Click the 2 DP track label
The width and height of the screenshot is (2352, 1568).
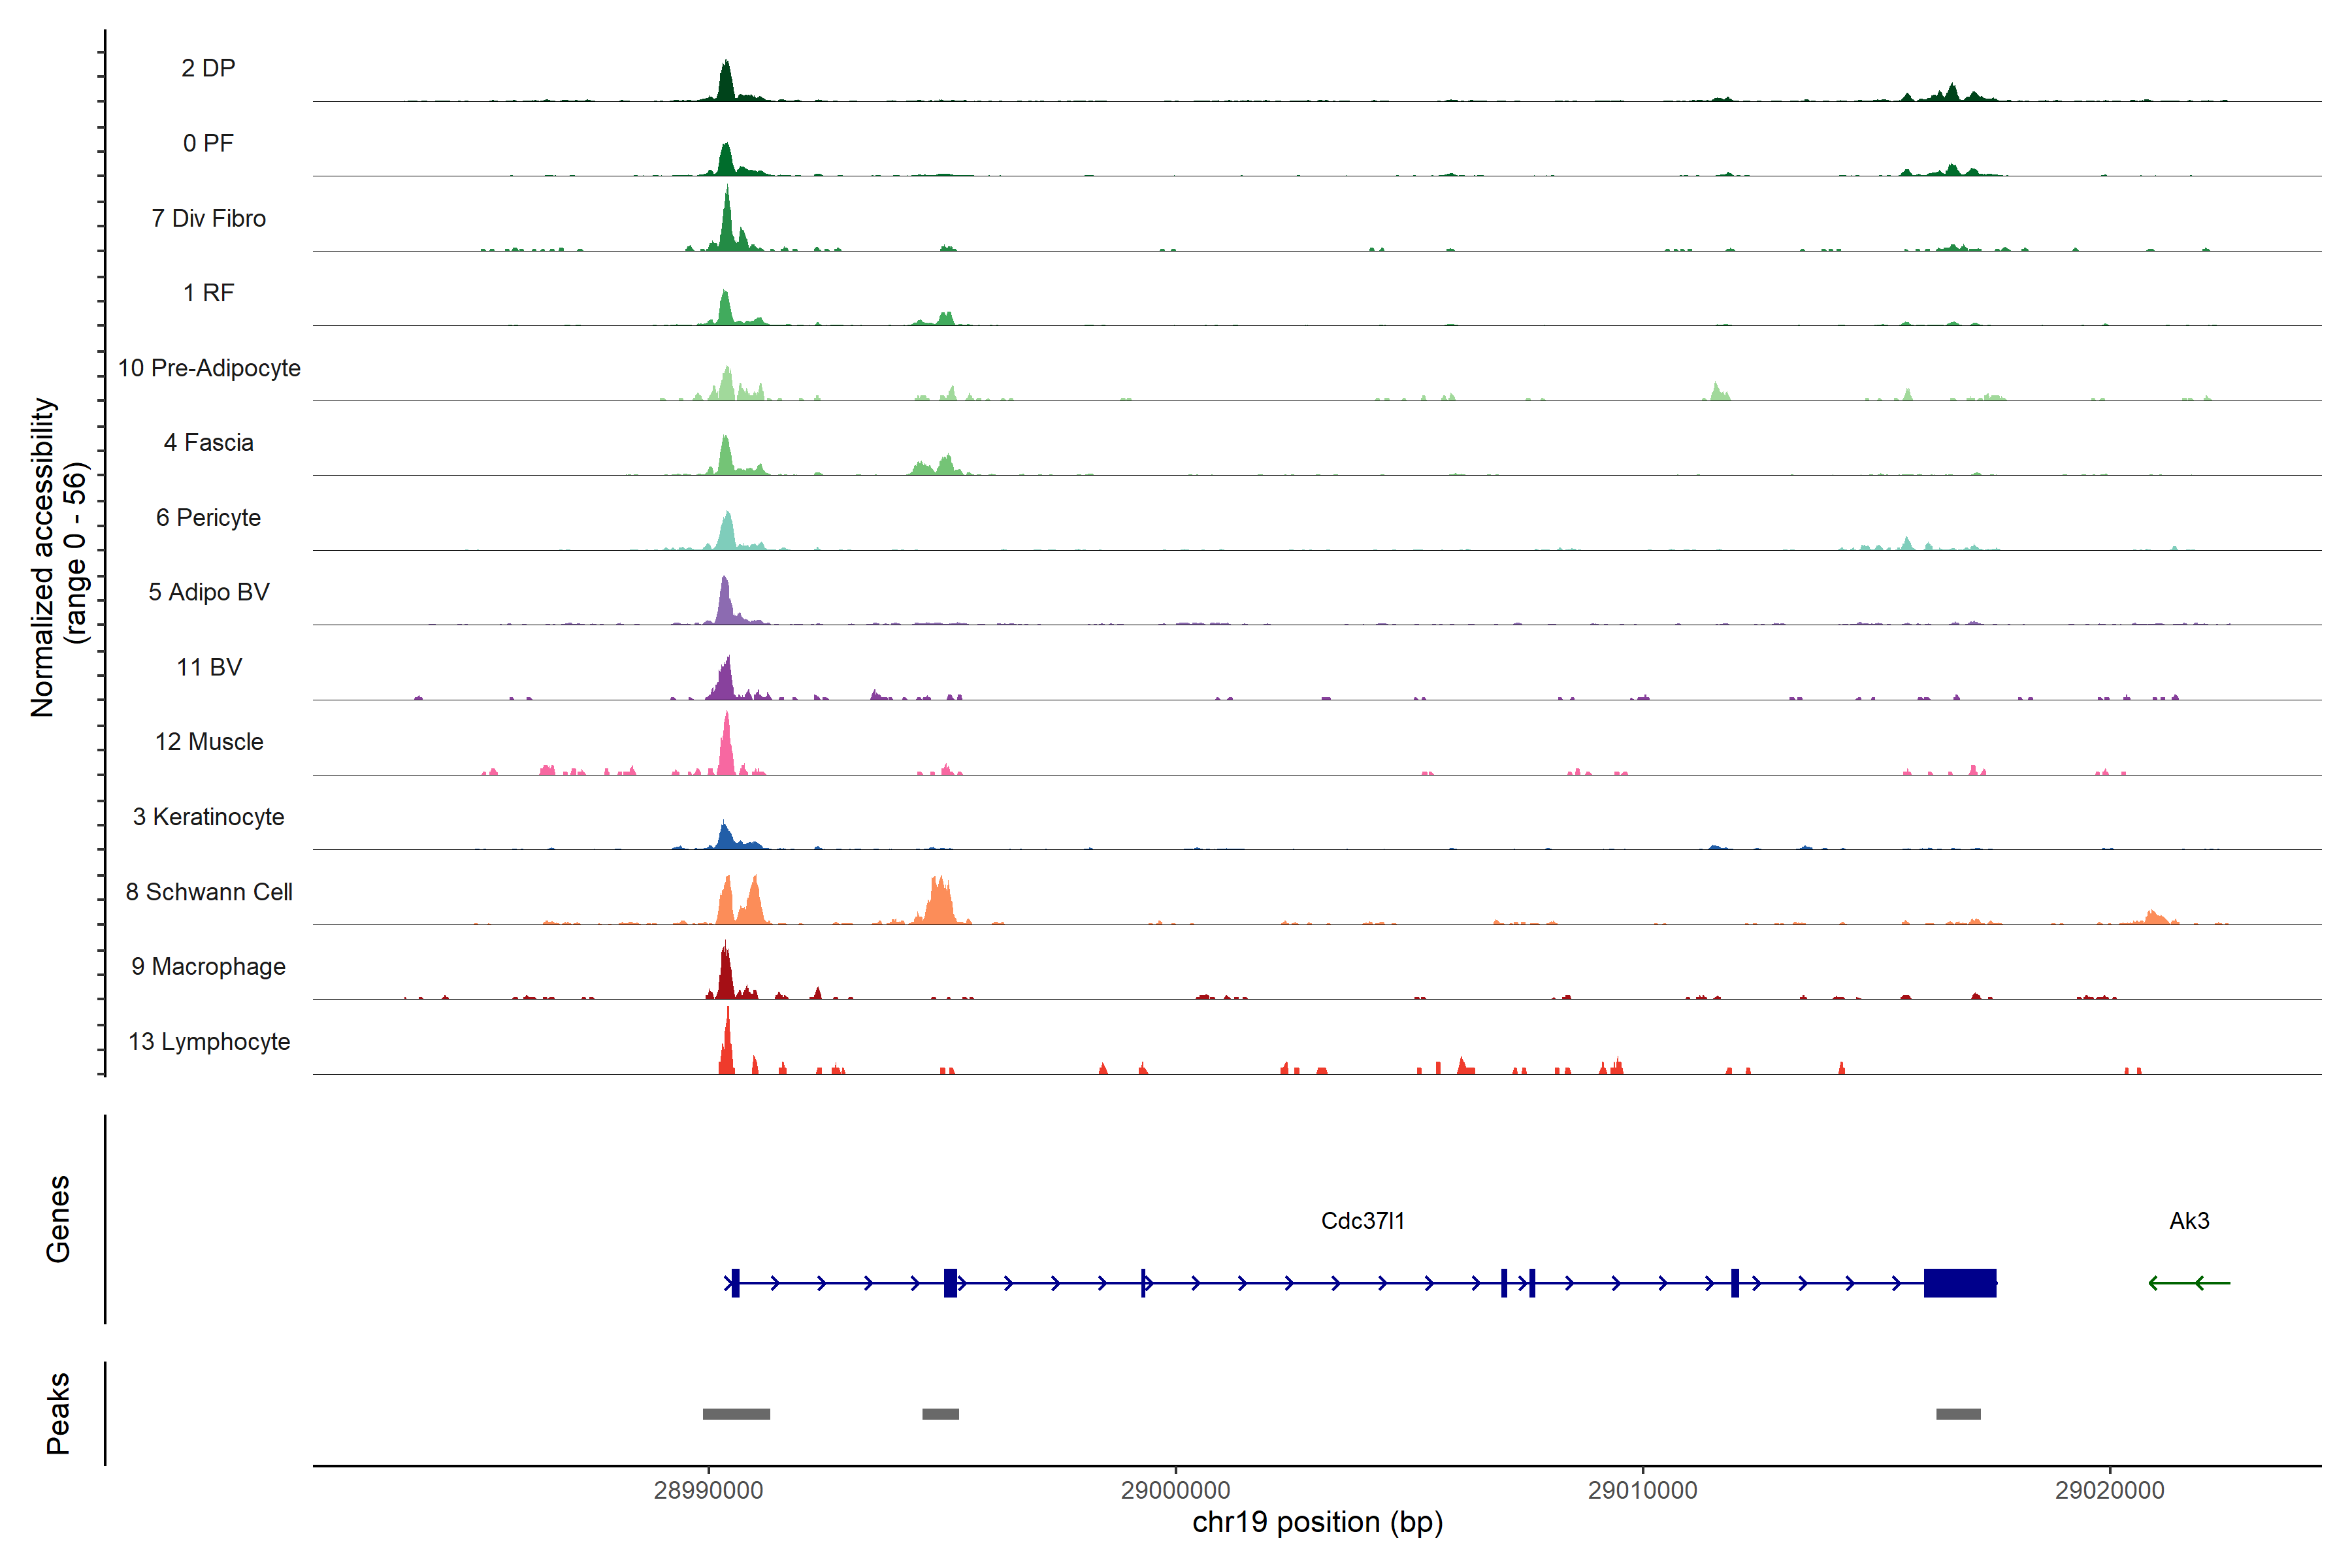click(x=208, y=68)
